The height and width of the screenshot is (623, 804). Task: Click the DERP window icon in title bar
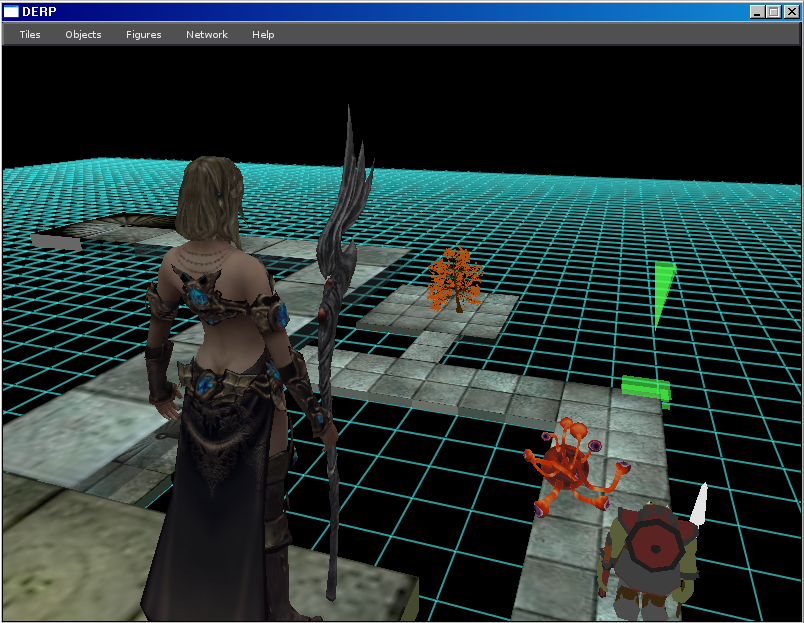[x=11, y=12]
